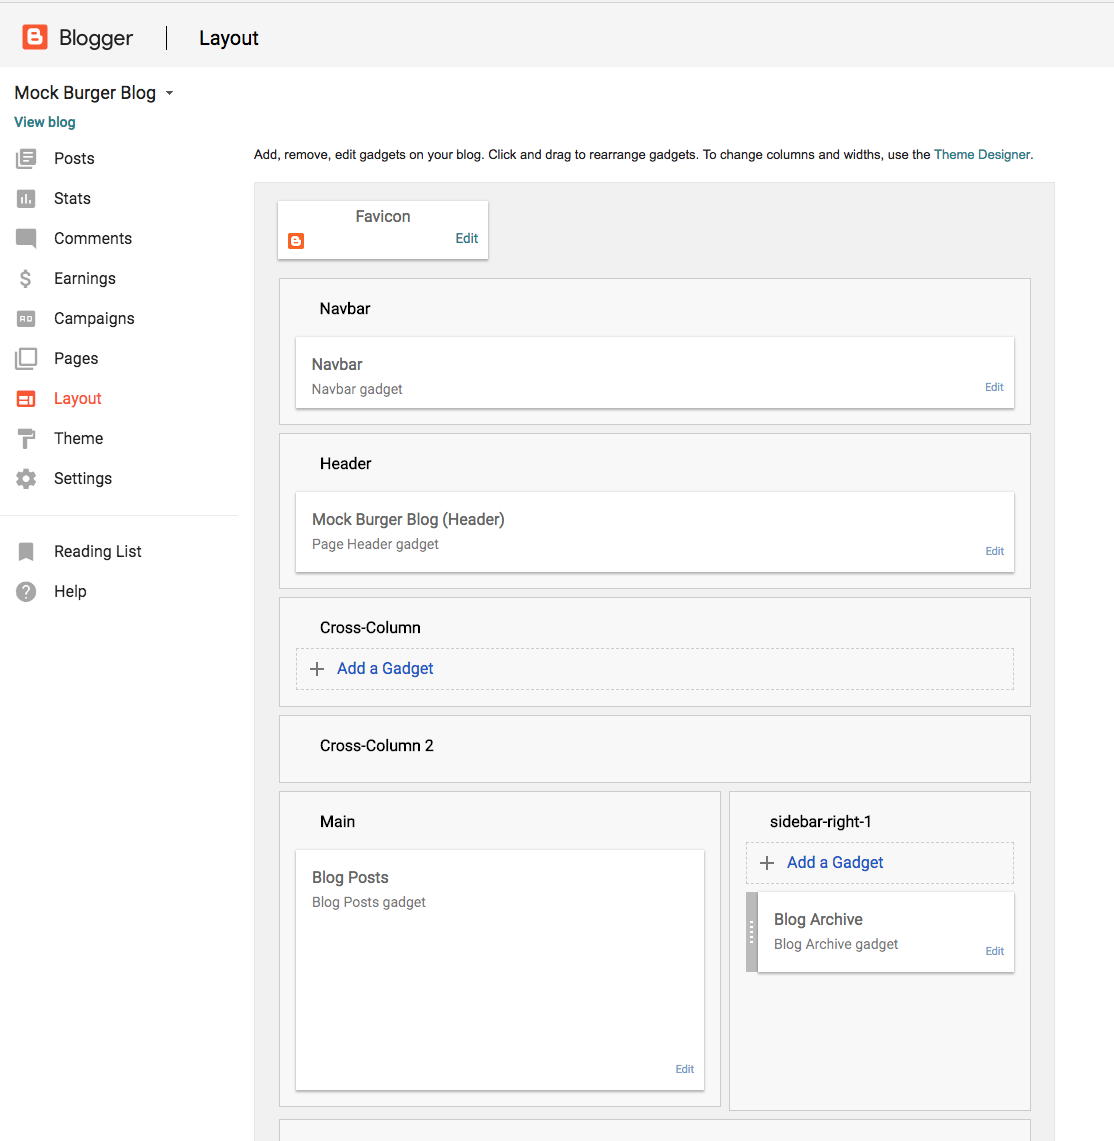1114x1141 pixels.
Task: Click the Stats bar chart icon
Action: pos(27,198)
